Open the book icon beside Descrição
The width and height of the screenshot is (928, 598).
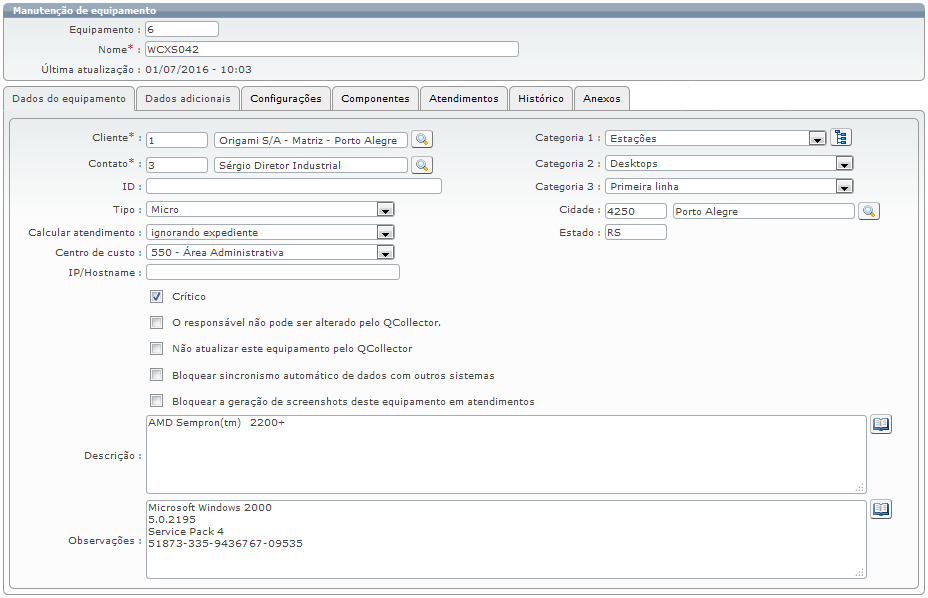(880, 424)
